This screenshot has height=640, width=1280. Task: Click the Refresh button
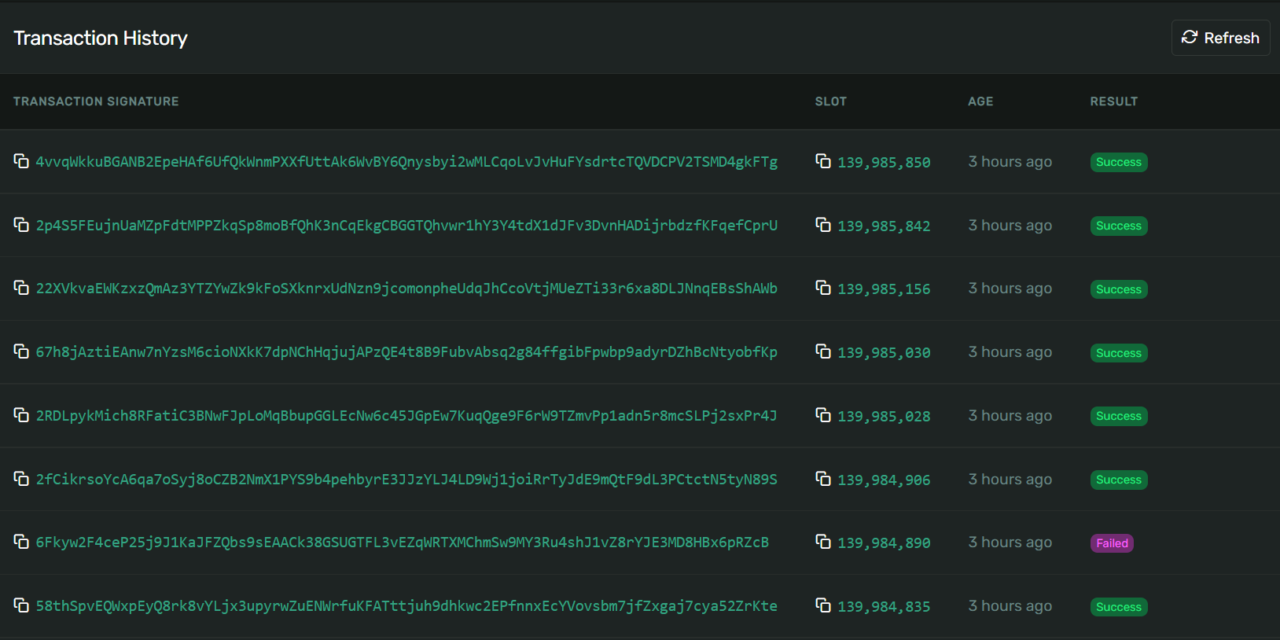[x=1220, y=37]
